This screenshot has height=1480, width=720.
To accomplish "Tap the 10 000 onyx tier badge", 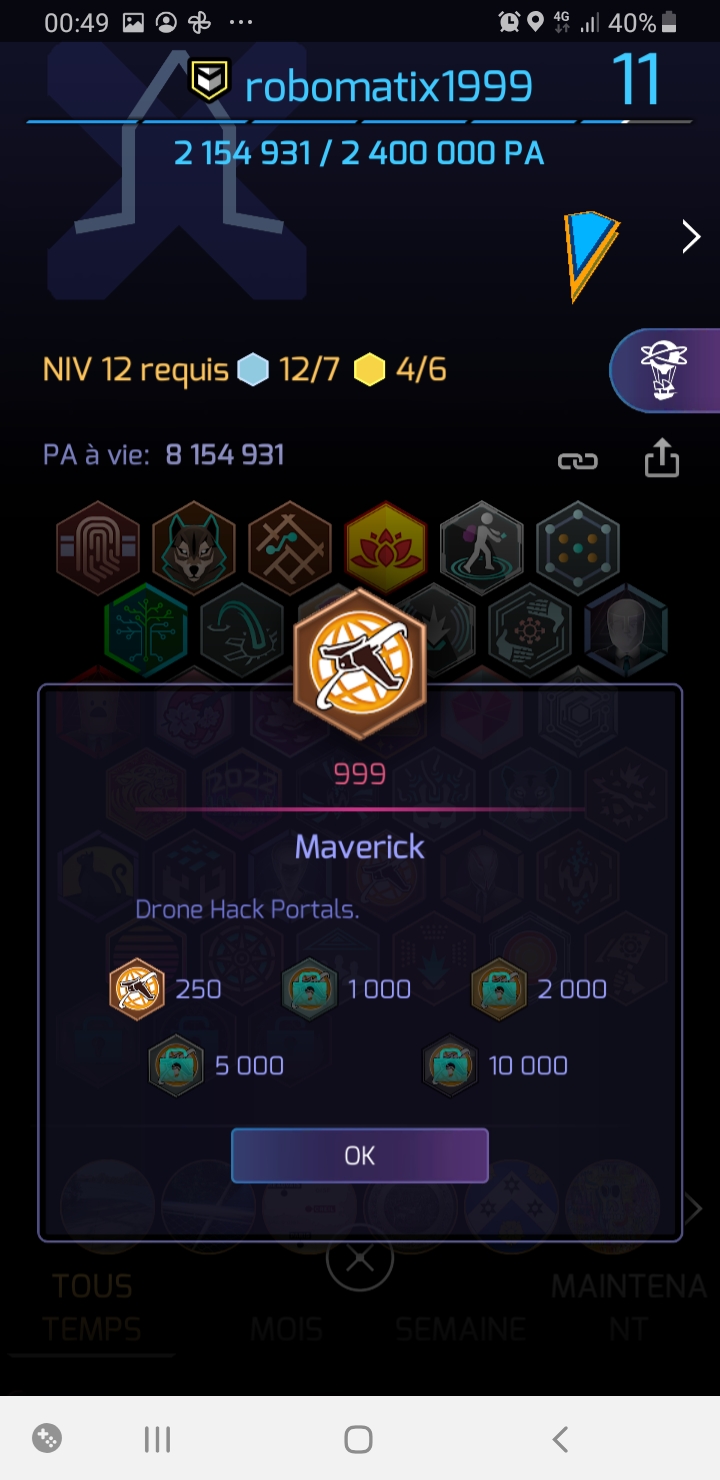I will click(x=450, y=1065).
